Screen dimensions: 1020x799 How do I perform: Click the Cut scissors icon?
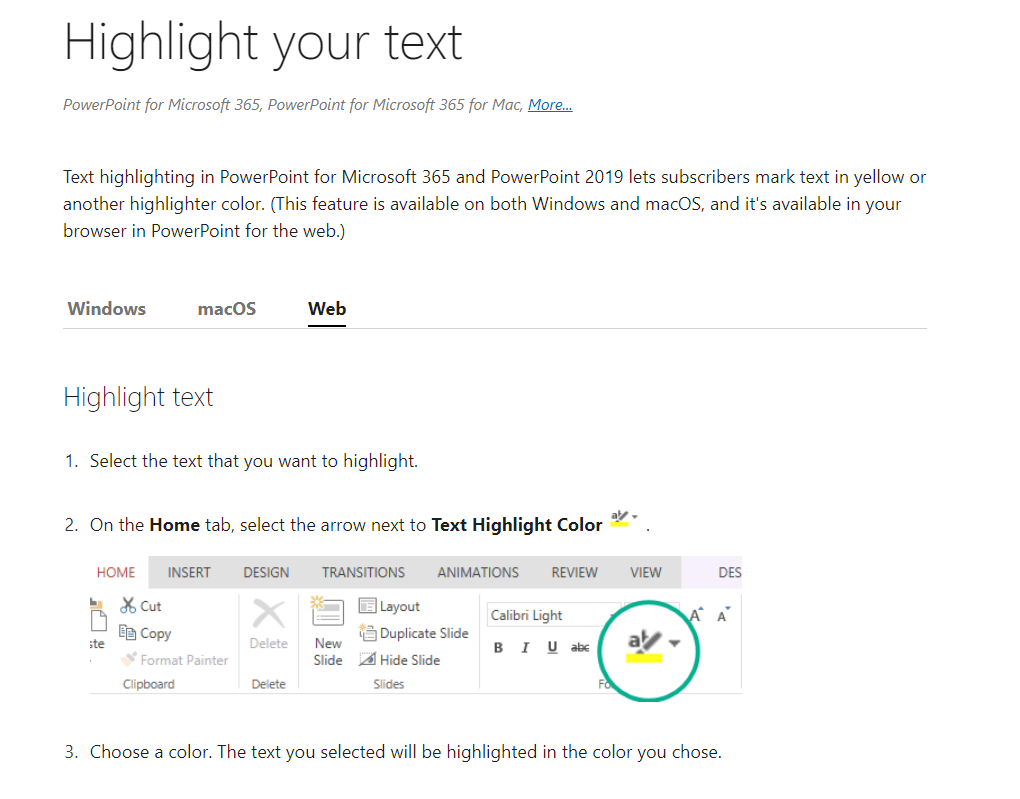click(x=128, y=606)
